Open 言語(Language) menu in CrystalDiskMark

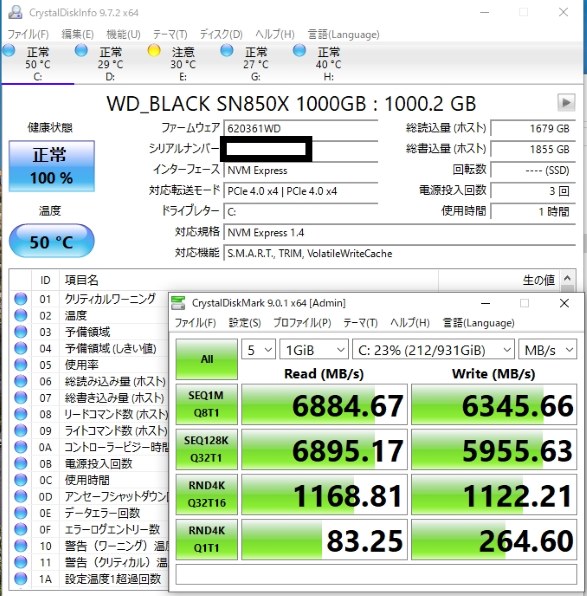(x=479, y=323)
